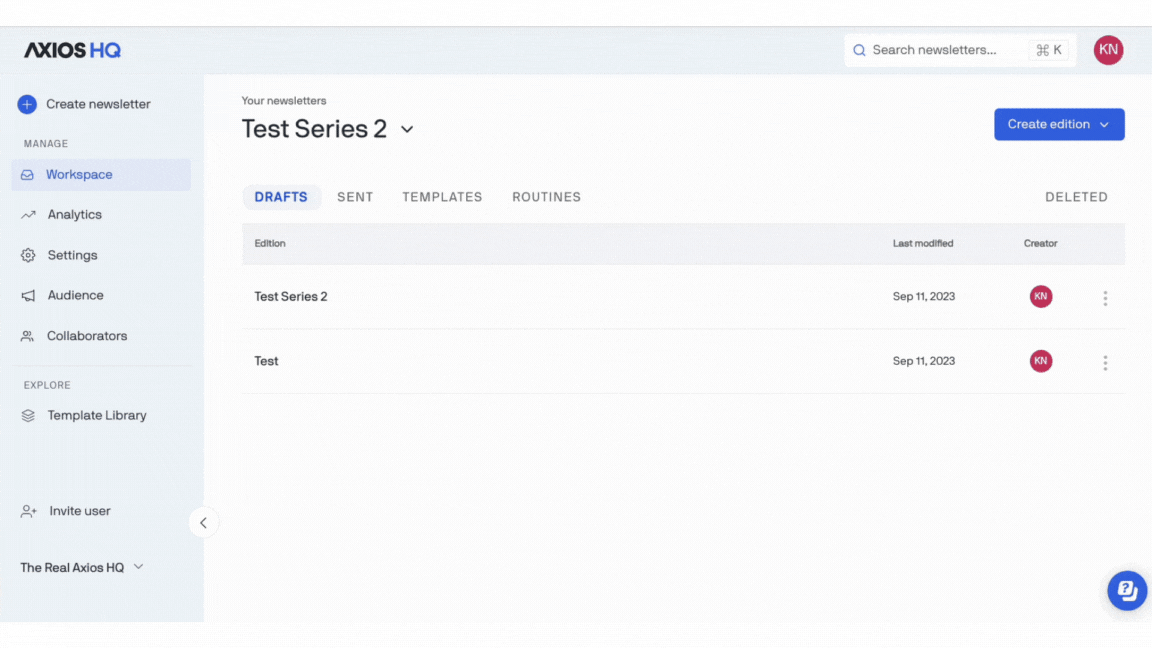The height and width of the screenshot is (648, 1152).
Task: Open the help chat bubble icon
Action: [x=1127, y=590]
